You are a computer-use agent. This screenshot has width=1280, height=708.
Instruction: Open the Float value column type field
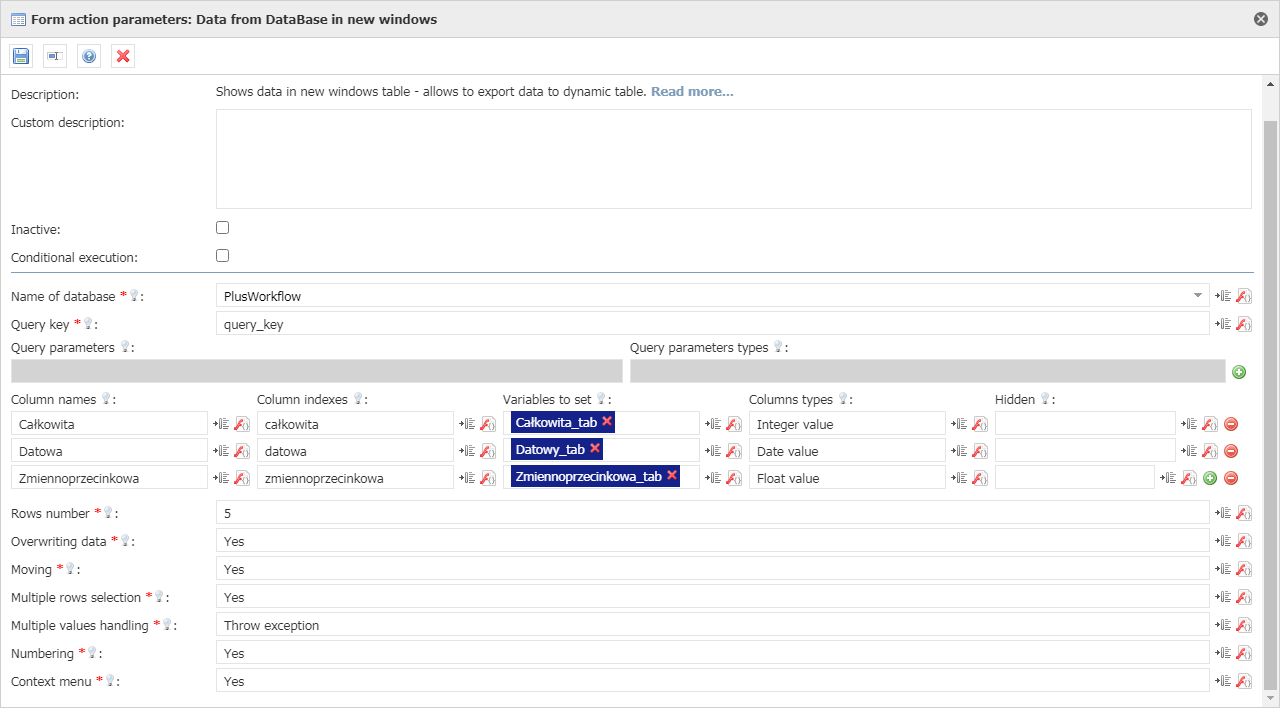[847, 478]
